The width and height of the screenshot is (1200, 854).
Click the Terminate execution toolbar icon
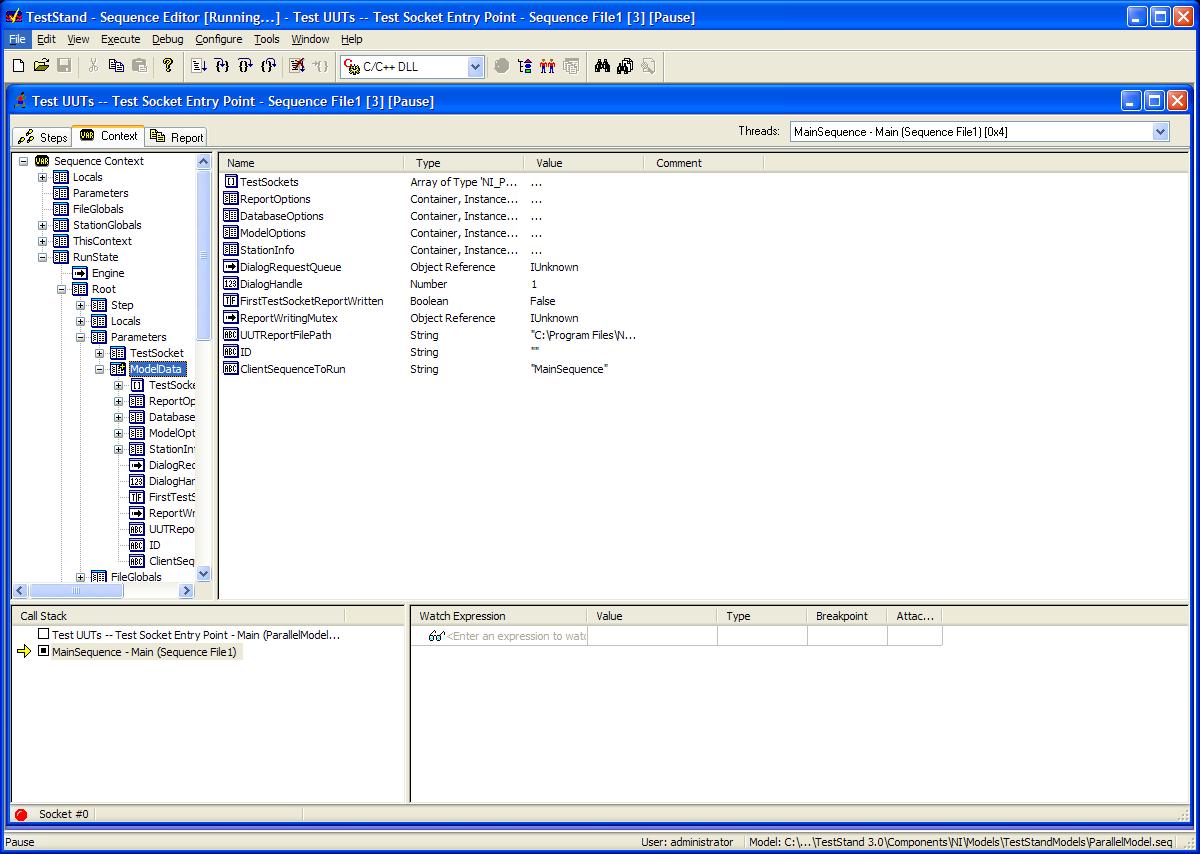tap(297, 66)
